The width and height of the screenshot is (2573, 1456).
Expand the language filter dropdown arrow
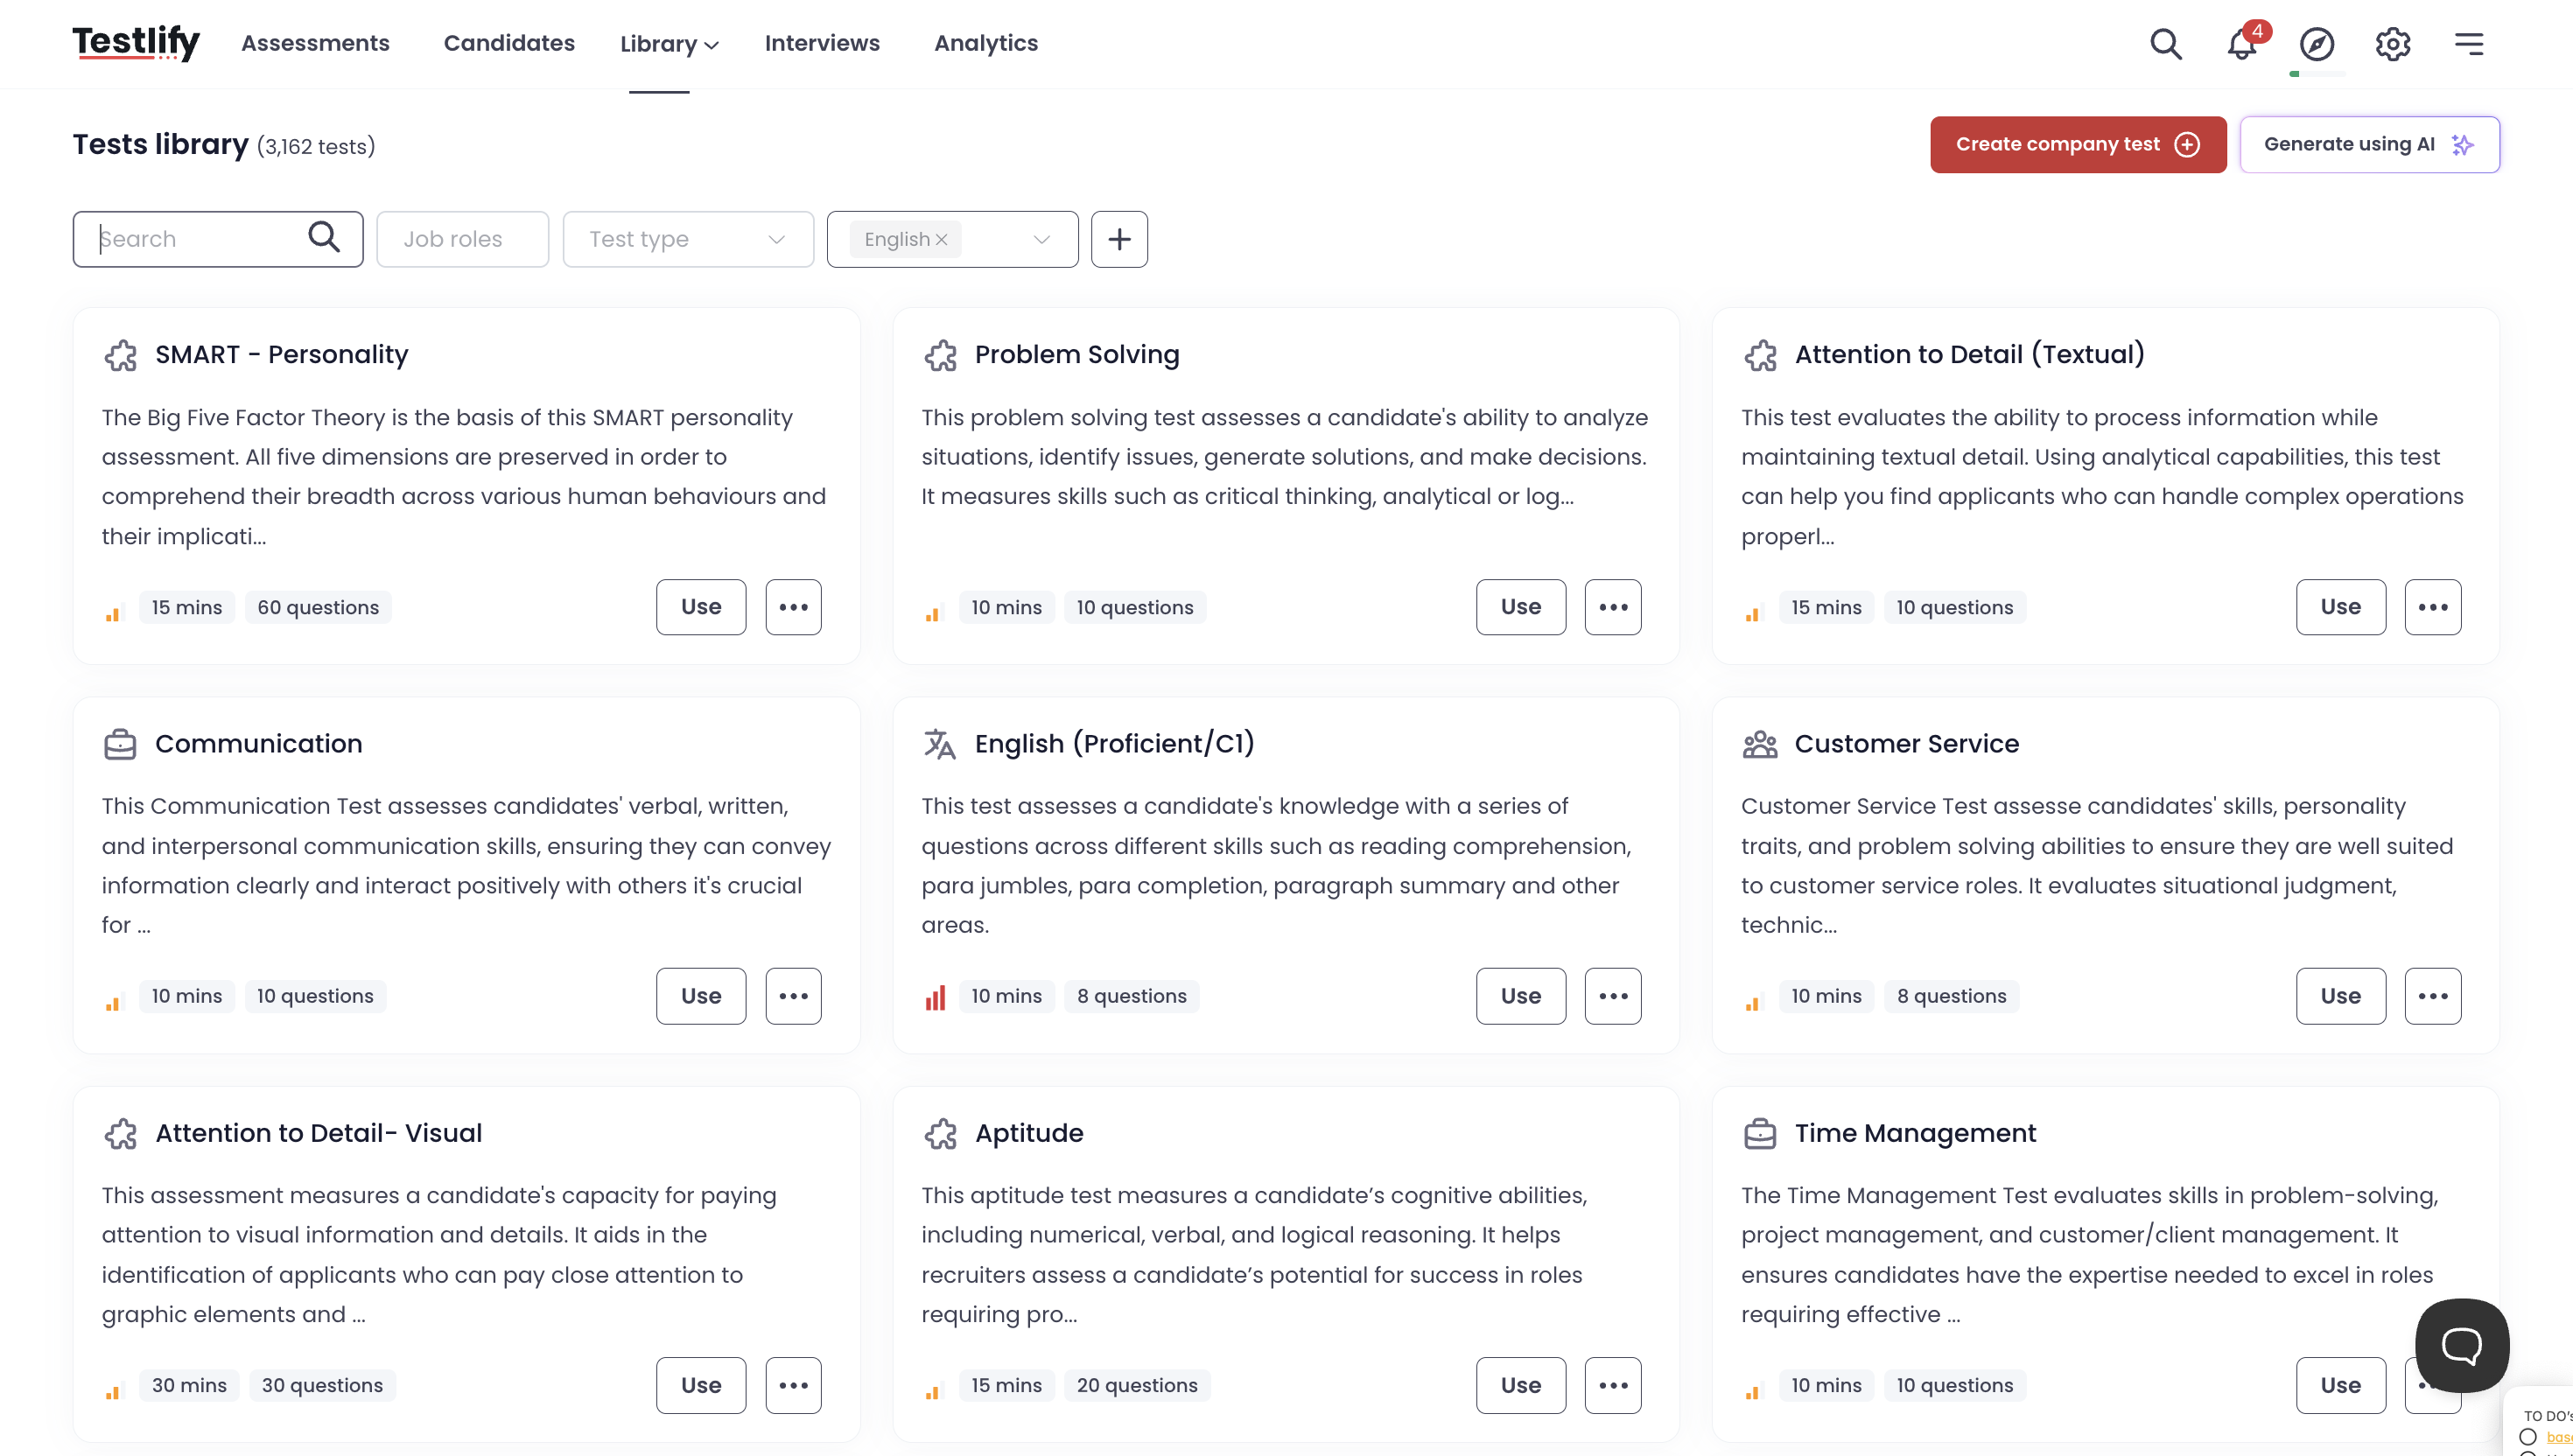[x=1041, y=240]
